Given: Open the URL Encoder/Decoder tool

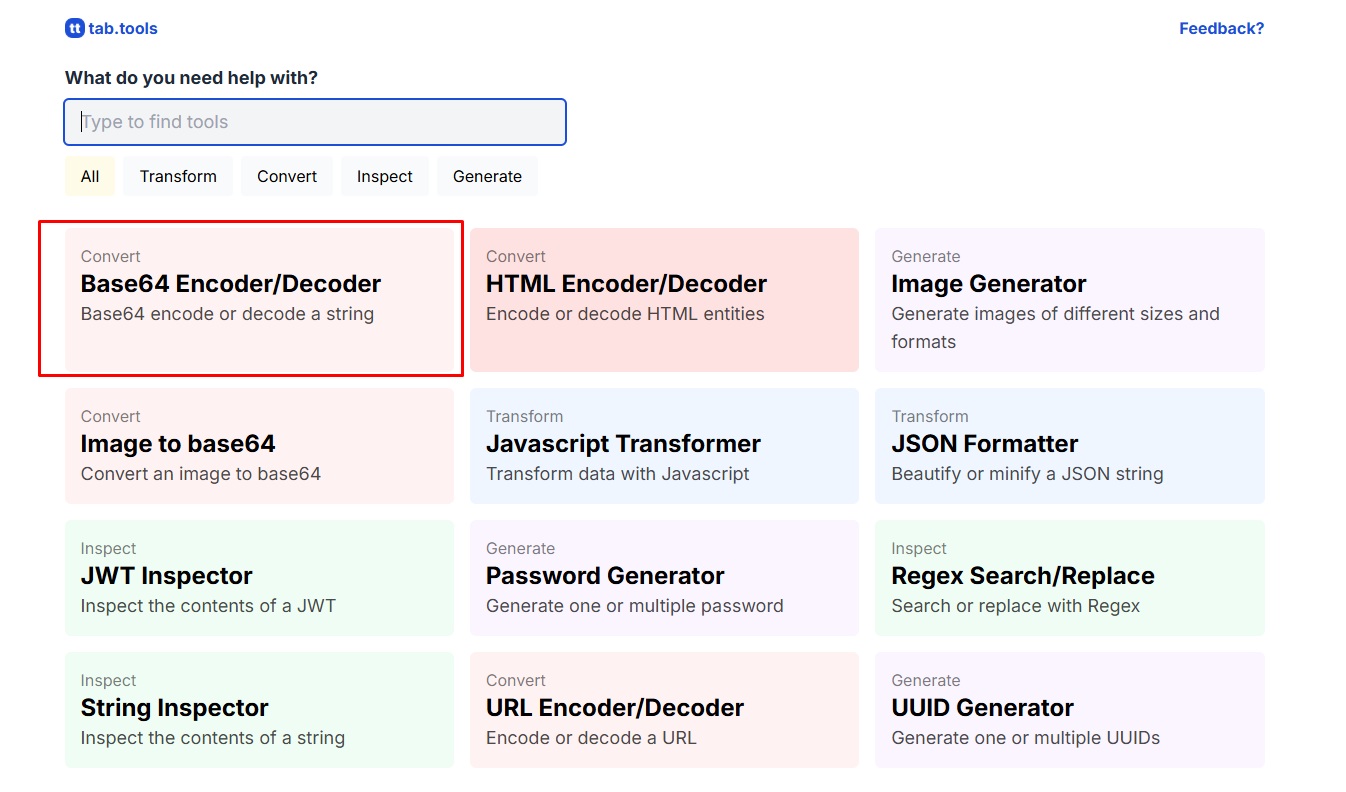Looking at the screenshot, I should pos(663,709).
